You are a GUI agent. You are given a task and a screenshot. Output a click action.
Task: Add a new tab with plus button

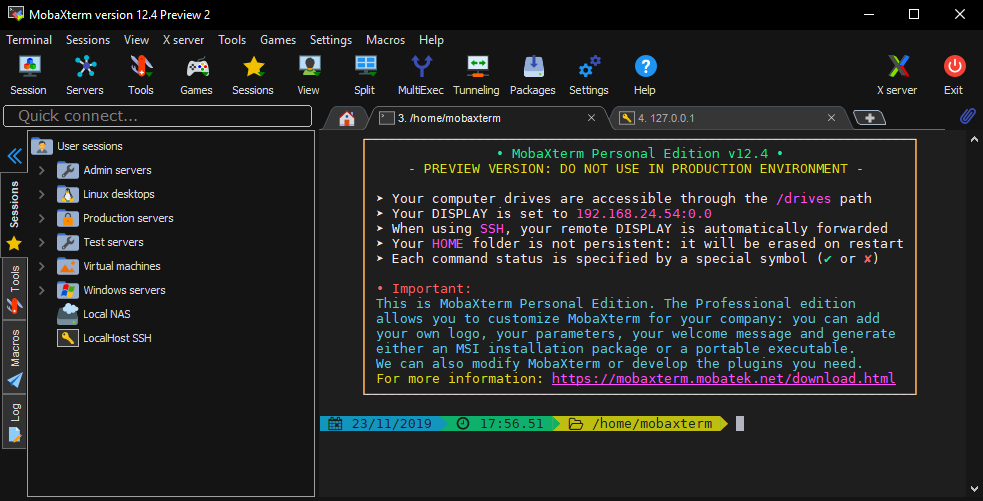(870, 118)
